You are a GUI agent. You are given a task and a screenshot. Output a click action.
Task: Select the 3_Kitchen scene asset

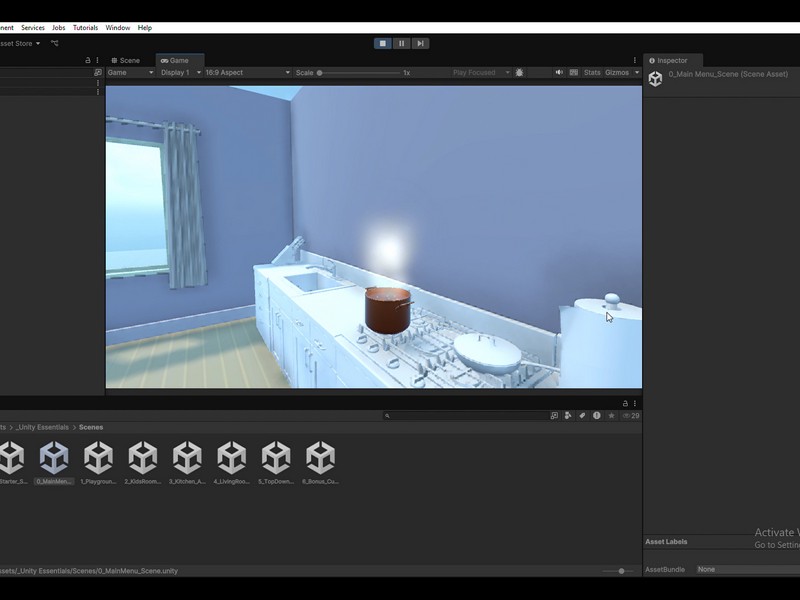pyautogui.click(x=187, y=459)
